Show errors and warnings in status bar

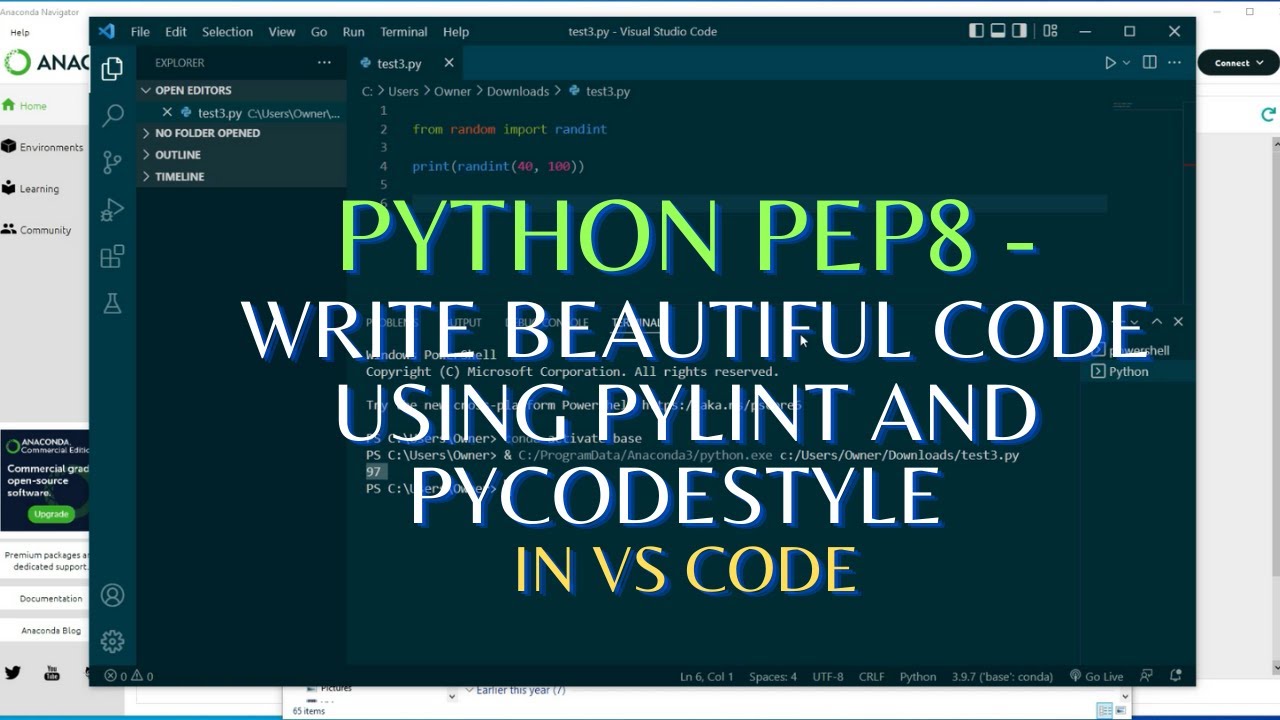[129, 676]
